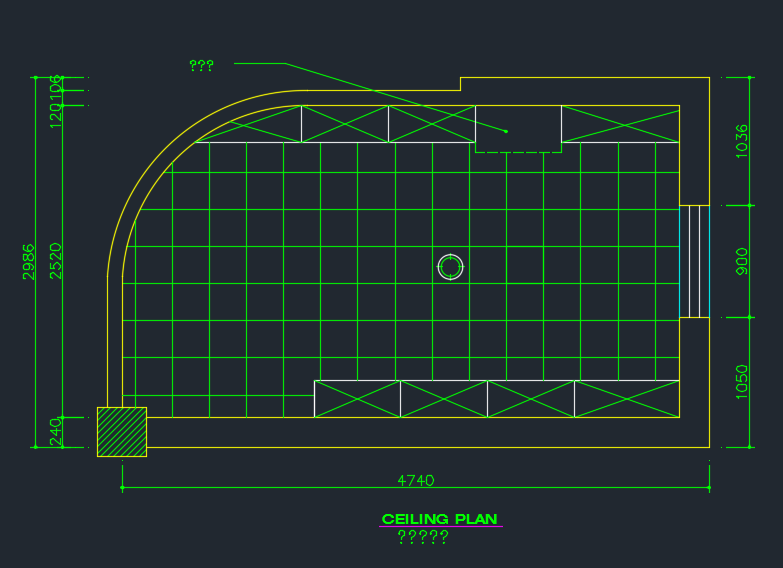Click the CEILING PLAN title text
Viewport: 783px width, 568px height.
click(x=439, y=518)
